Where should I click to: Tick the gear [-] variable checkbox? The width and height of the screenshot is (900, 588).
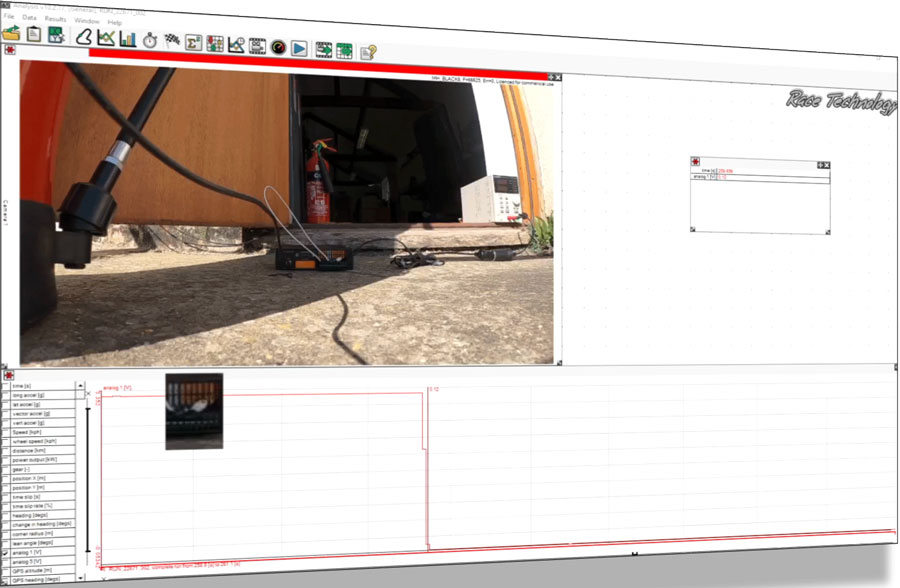pos(7,469)
